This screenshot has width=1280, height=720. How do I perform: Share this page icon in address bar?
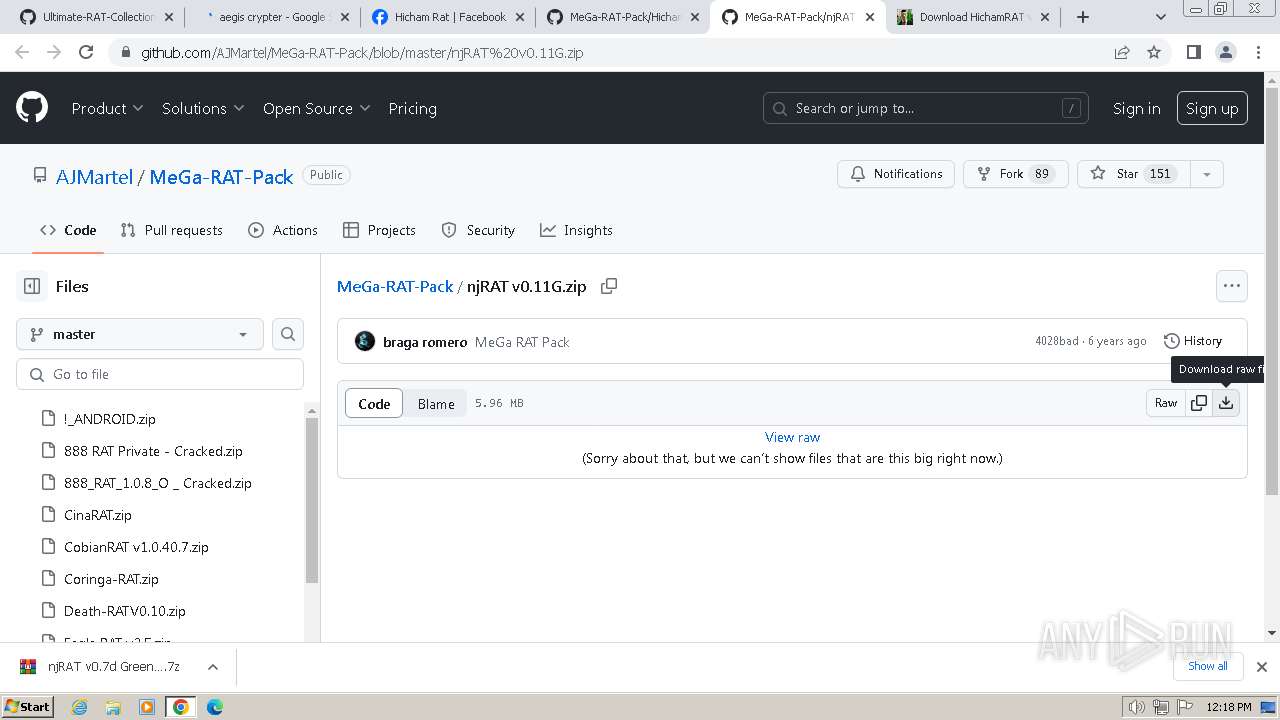[1122, 52]
